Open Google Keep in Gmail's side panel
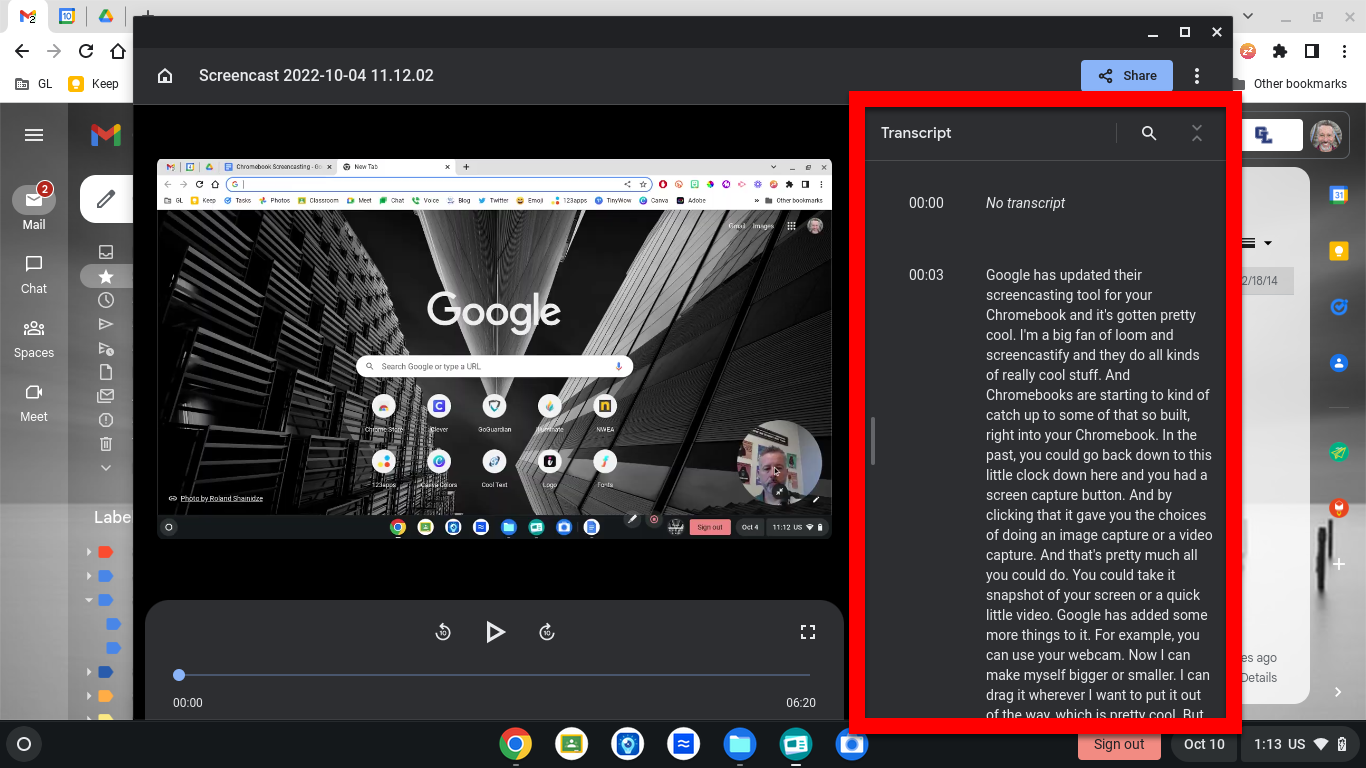 1339,251
